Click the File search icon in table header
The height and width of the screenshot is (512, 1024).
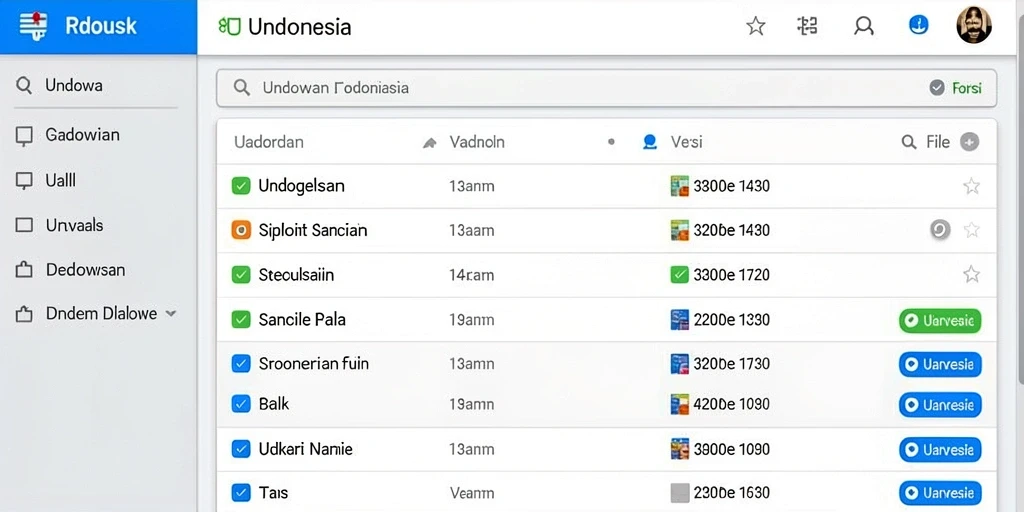click(908, 142)
